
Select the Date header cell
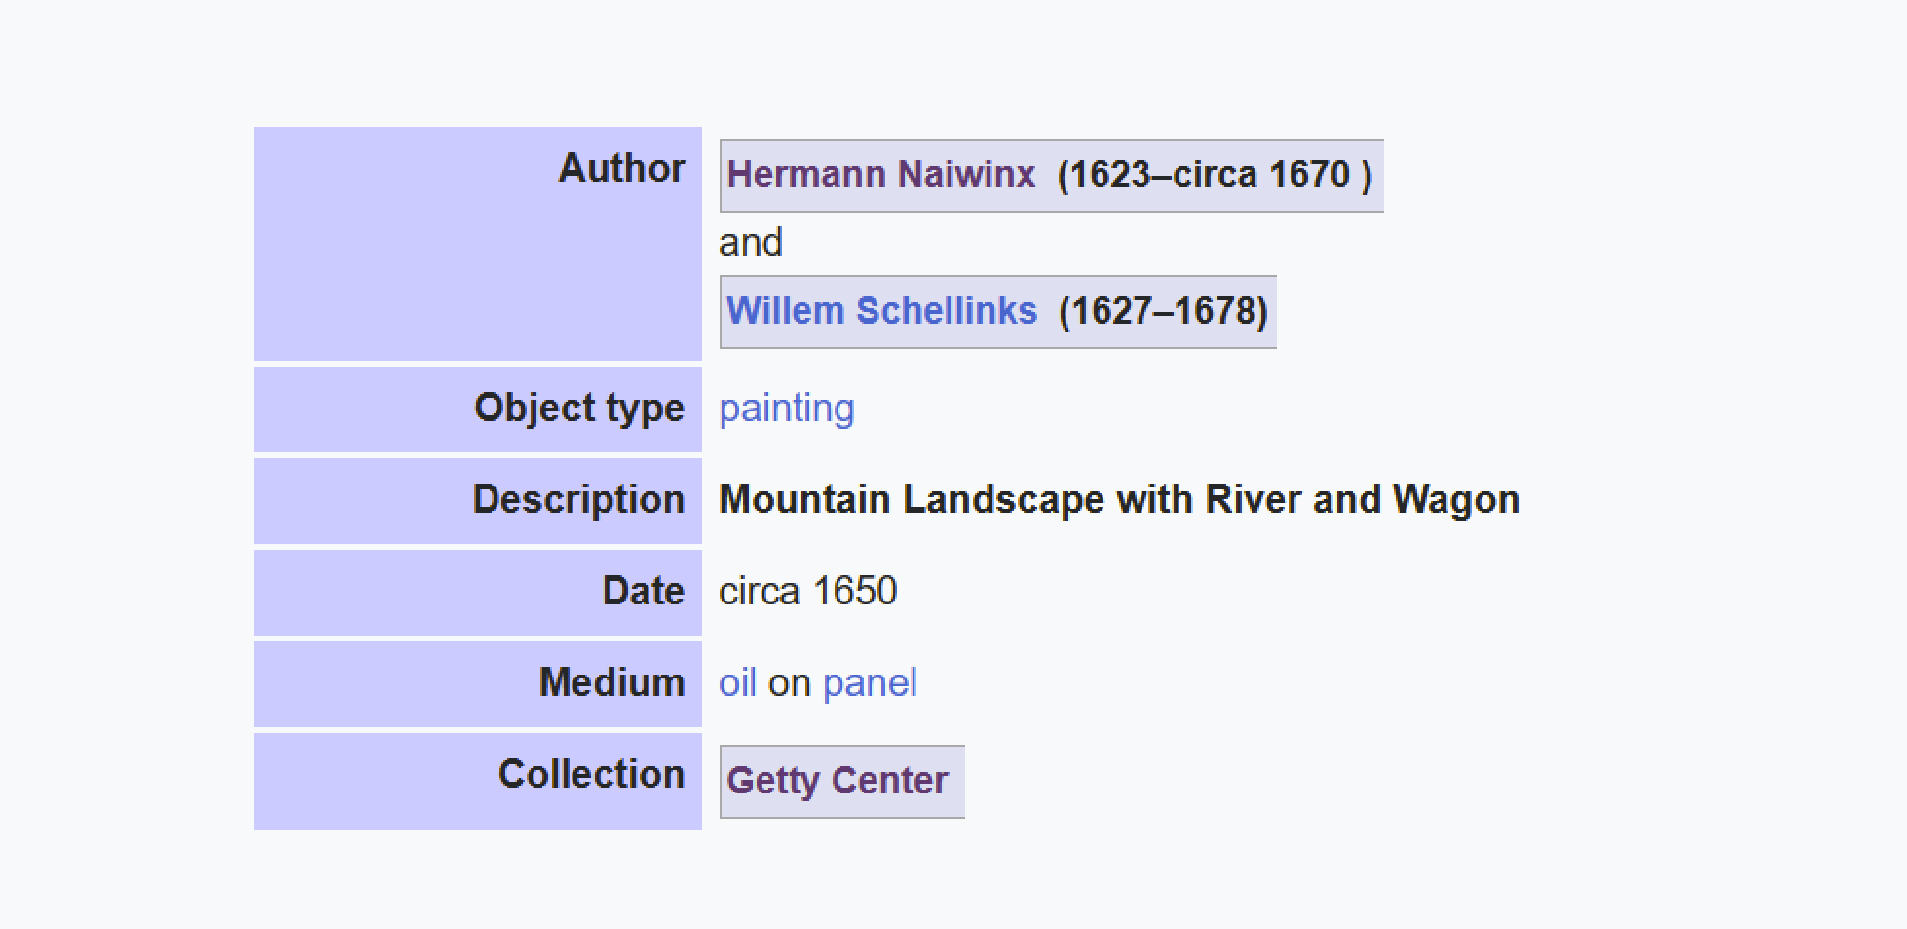478,592
